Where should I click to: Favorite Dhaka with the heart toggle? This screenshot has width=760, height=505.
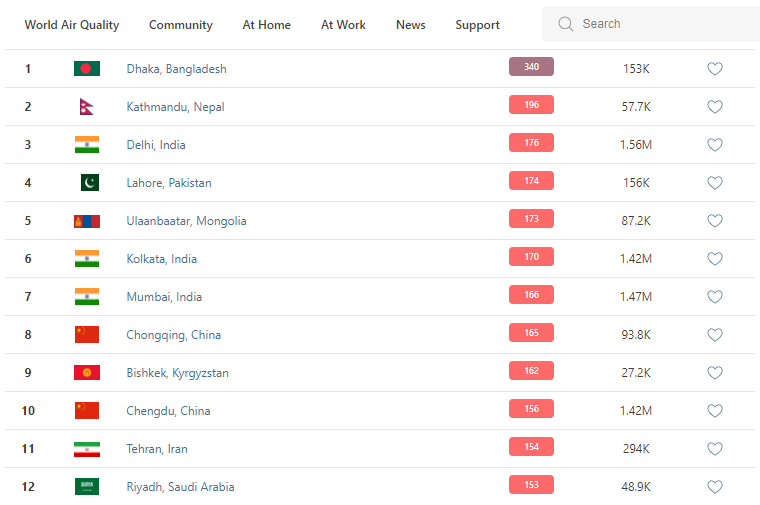[x=715, y=69]
